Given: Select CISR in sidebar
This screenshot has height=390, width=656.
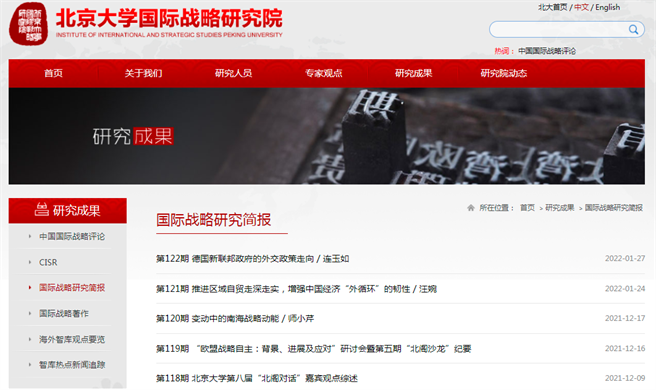Looking at the screenshot, I should (x=48, y=262).
